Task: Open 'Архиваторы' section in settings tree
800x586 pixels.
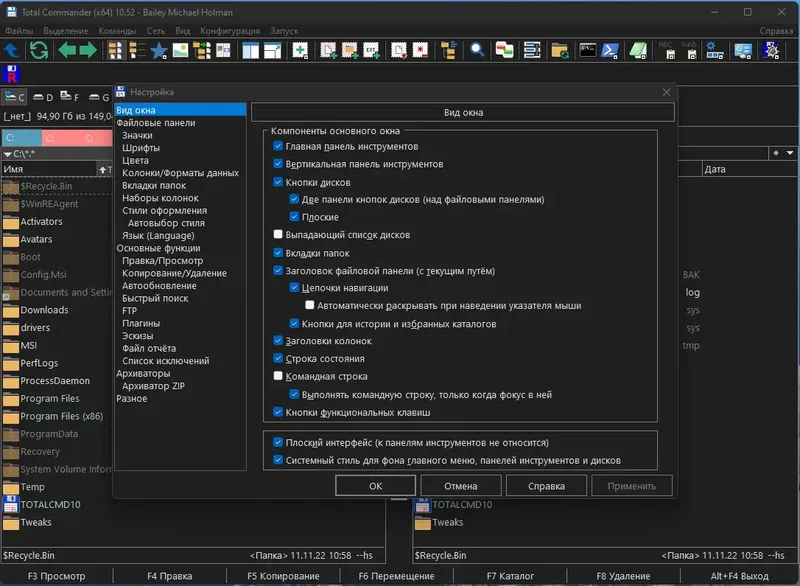Action: [x=143, y=374]
